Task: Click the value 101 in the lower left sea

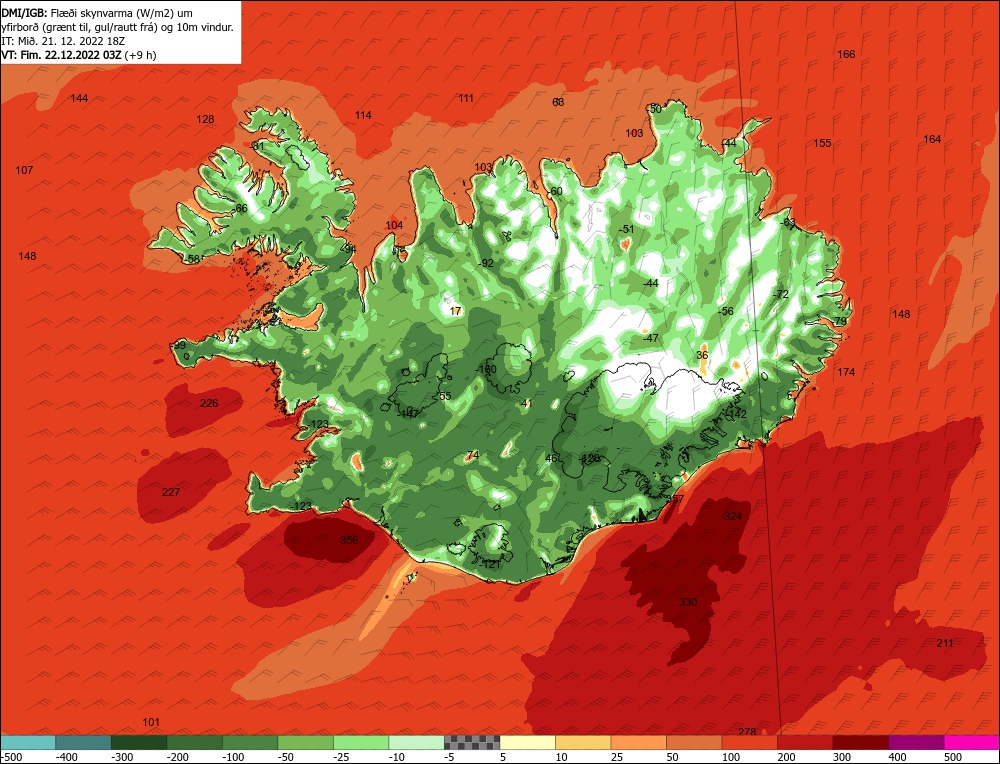Action: click(151, 723)
